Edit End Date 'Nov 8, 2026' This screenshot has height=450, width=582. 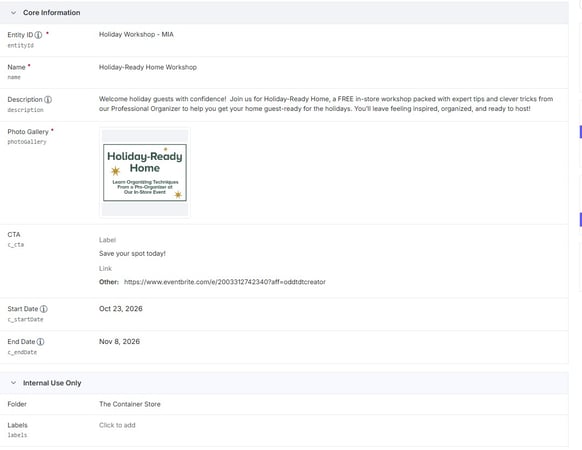point(120,342)
